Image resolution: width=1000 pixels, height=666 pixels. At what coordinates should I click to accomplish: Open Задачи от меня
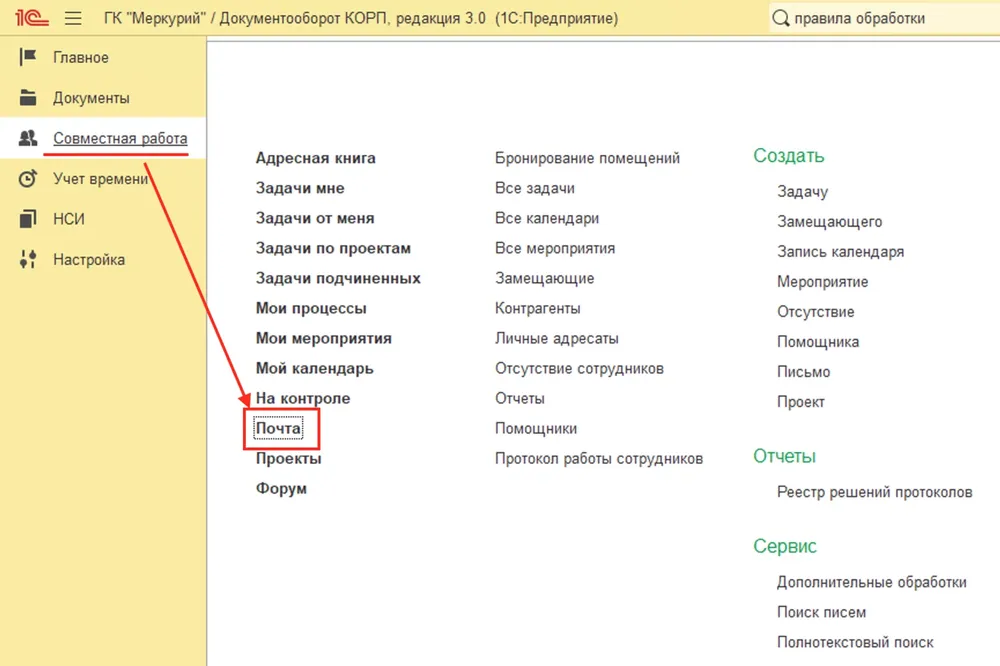coord(315,218)
